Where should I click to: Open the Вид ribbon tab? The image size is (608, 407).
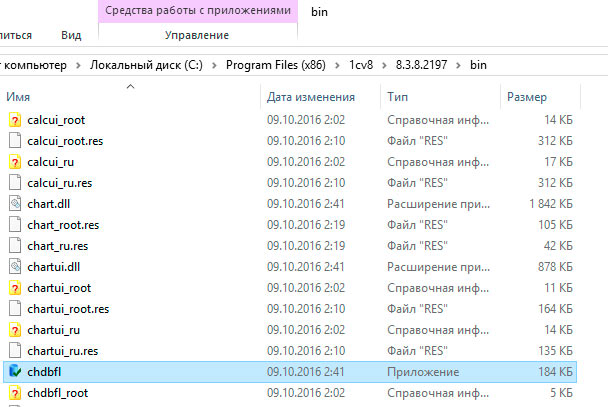(71, 35)
